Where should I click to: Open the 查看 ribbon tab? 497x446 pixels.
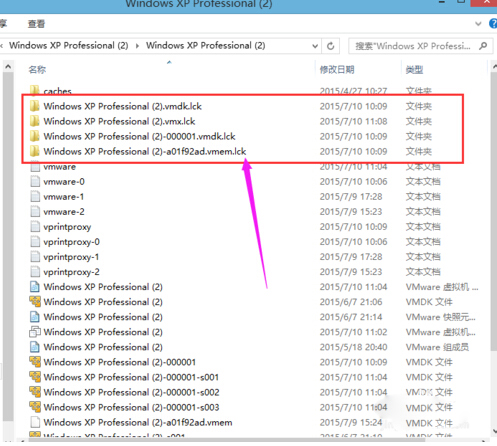pyautogui.click(x=36, y=24)
